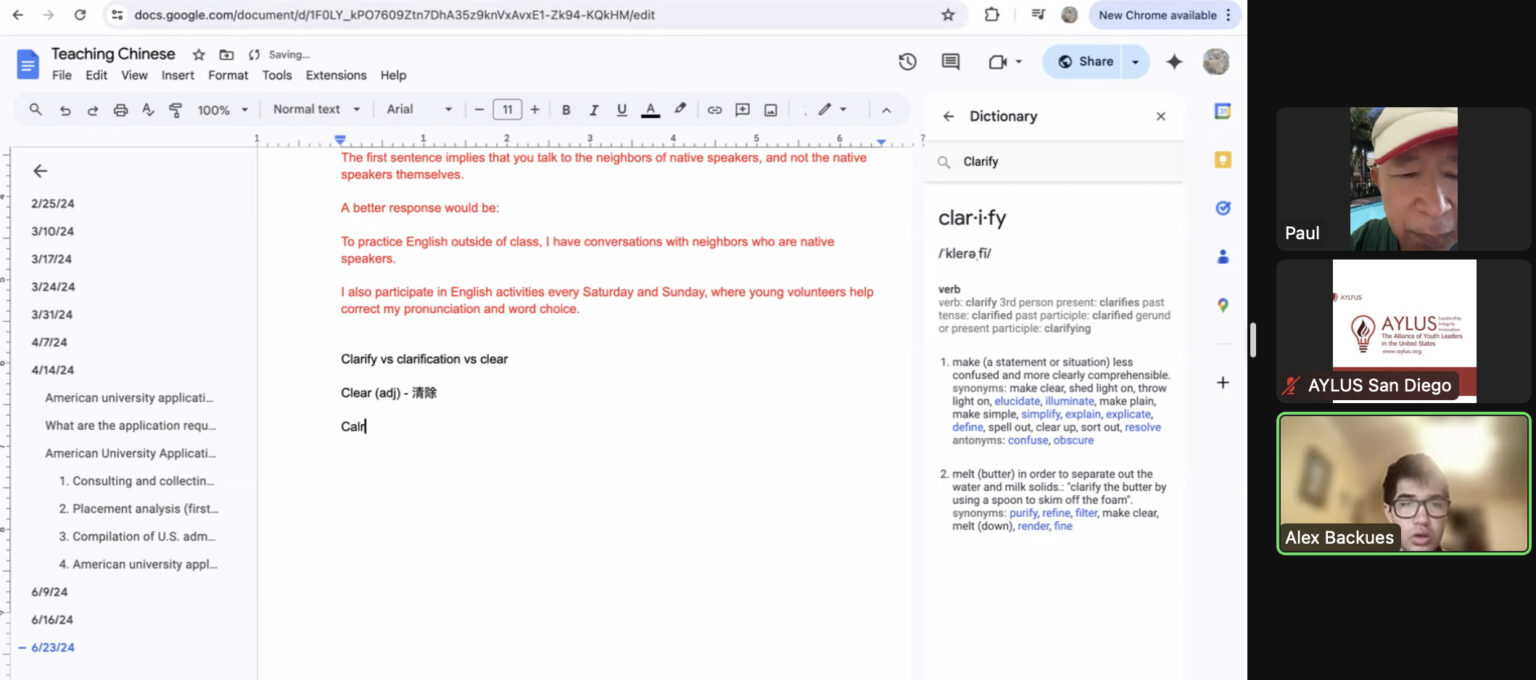The image size is (1536, 680).
Task: Bookmark this page with the star
Action: click(x=948, y=15)
